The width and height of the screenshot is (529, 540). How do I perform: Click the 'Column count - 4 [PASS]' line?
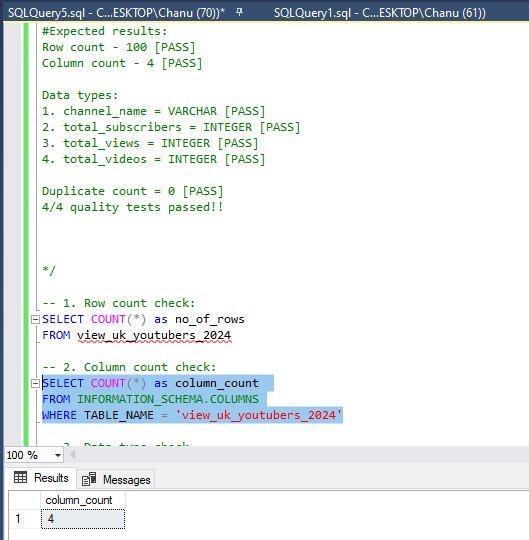coord(122,63)
